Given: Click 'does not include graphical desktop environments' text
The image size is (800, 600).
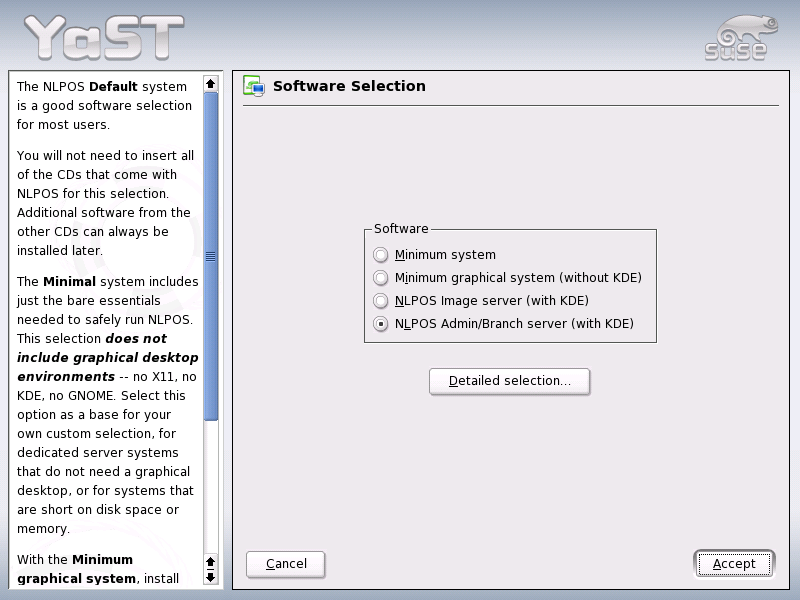Looking at the screenshot, I should pos(108,357).
